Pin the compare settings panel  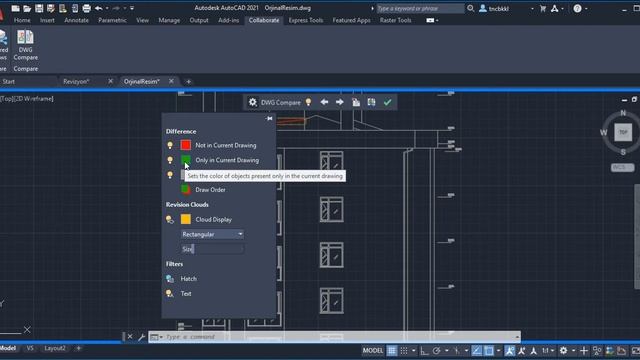point(269,118)
